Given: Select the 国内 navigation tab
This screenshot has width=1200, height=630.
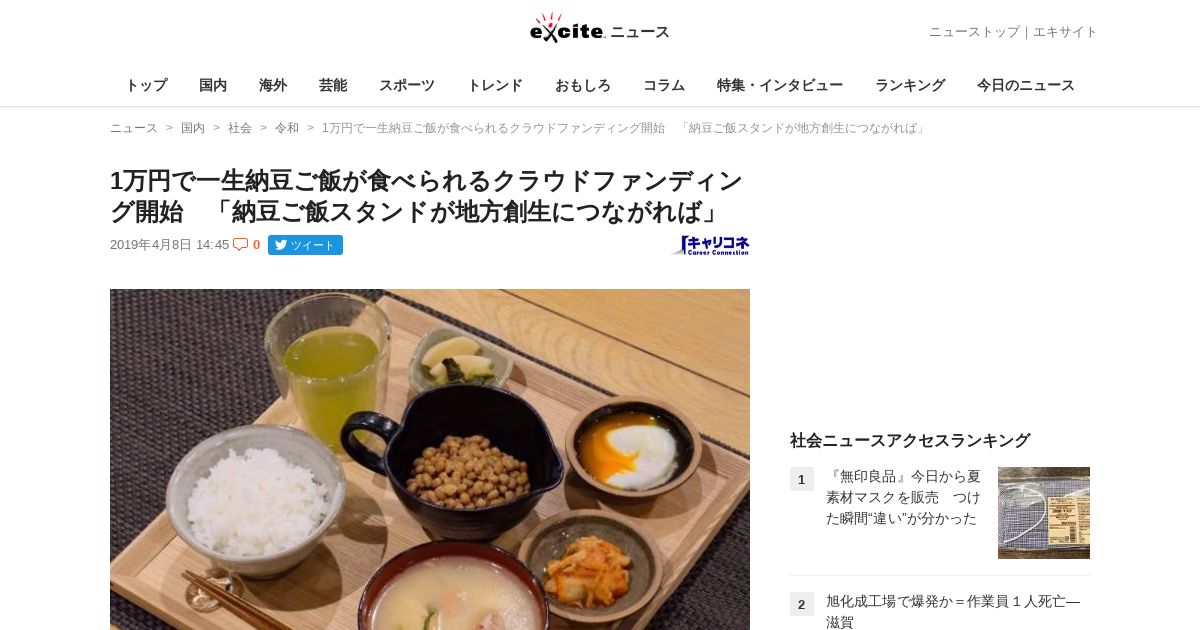Looking at the screenshot, I should click(213, 85).
